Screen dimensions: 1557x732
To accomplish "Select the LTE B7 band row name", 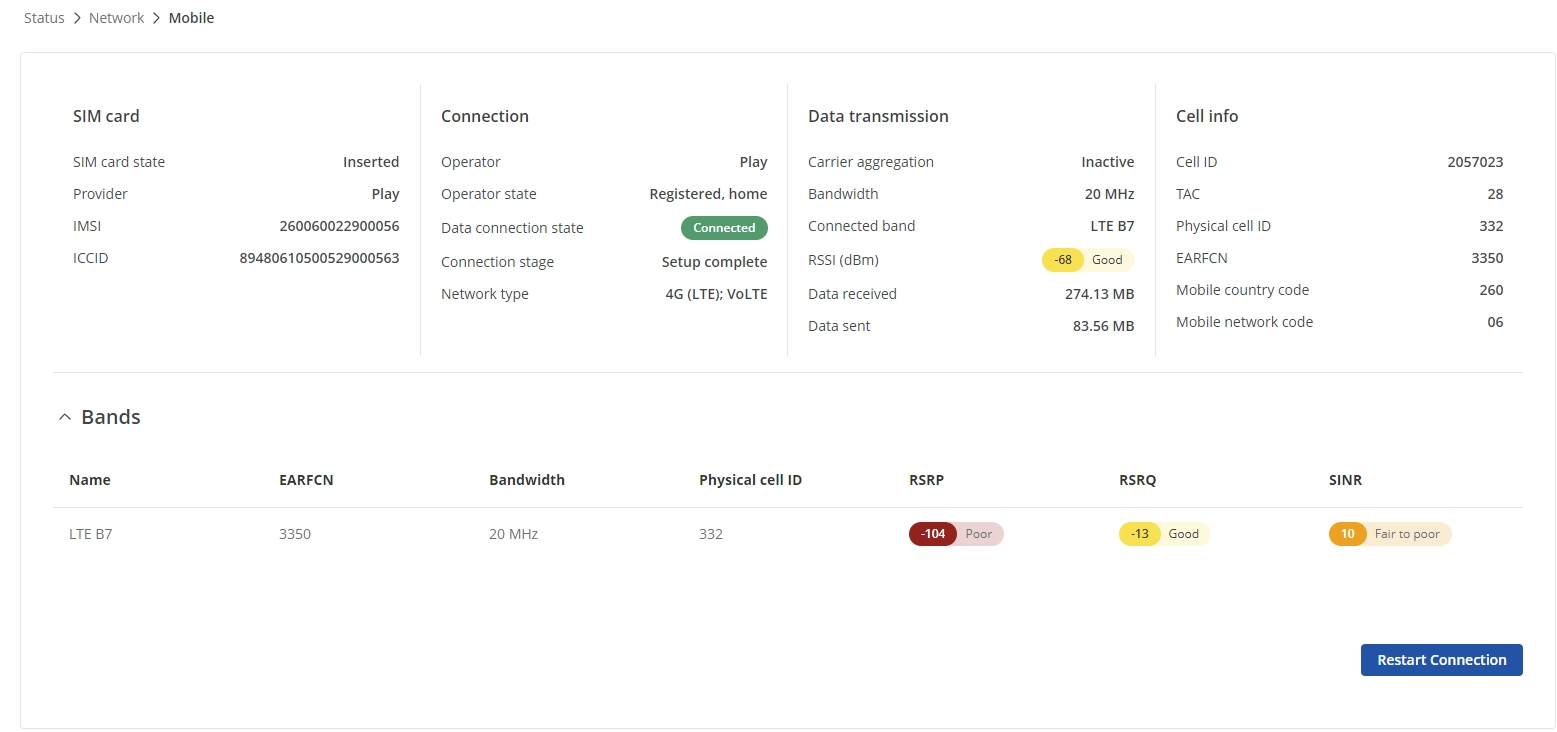I will [91, 534].
